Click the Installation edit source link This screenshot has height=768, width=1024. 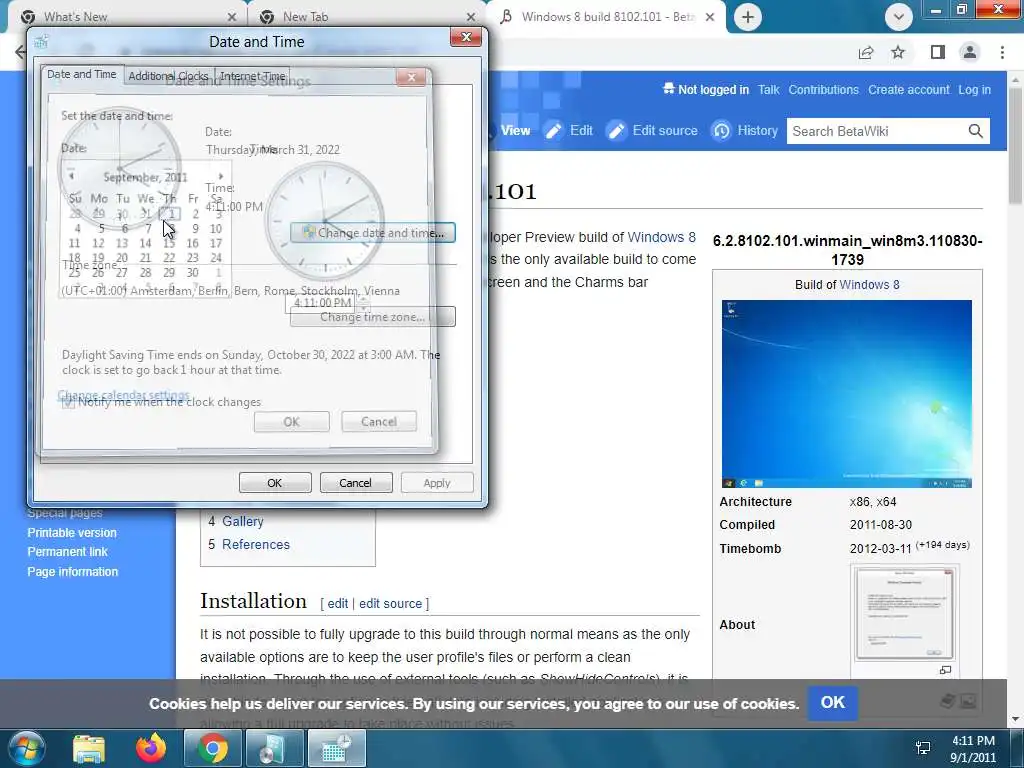pyautogui.click(x=391, y=603)
